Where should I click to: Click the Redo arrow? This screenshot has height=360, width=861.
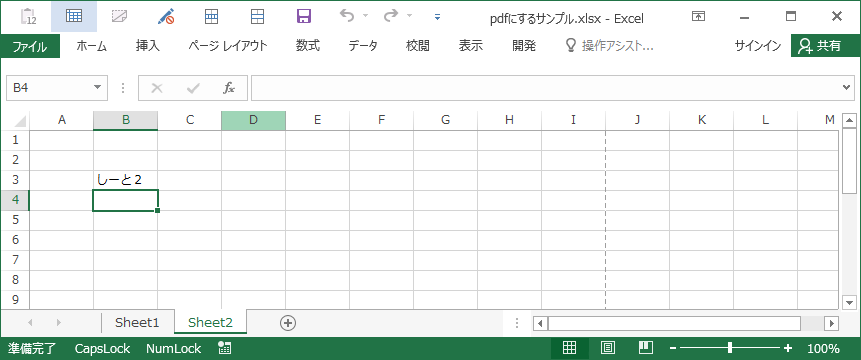pos(390,16)
